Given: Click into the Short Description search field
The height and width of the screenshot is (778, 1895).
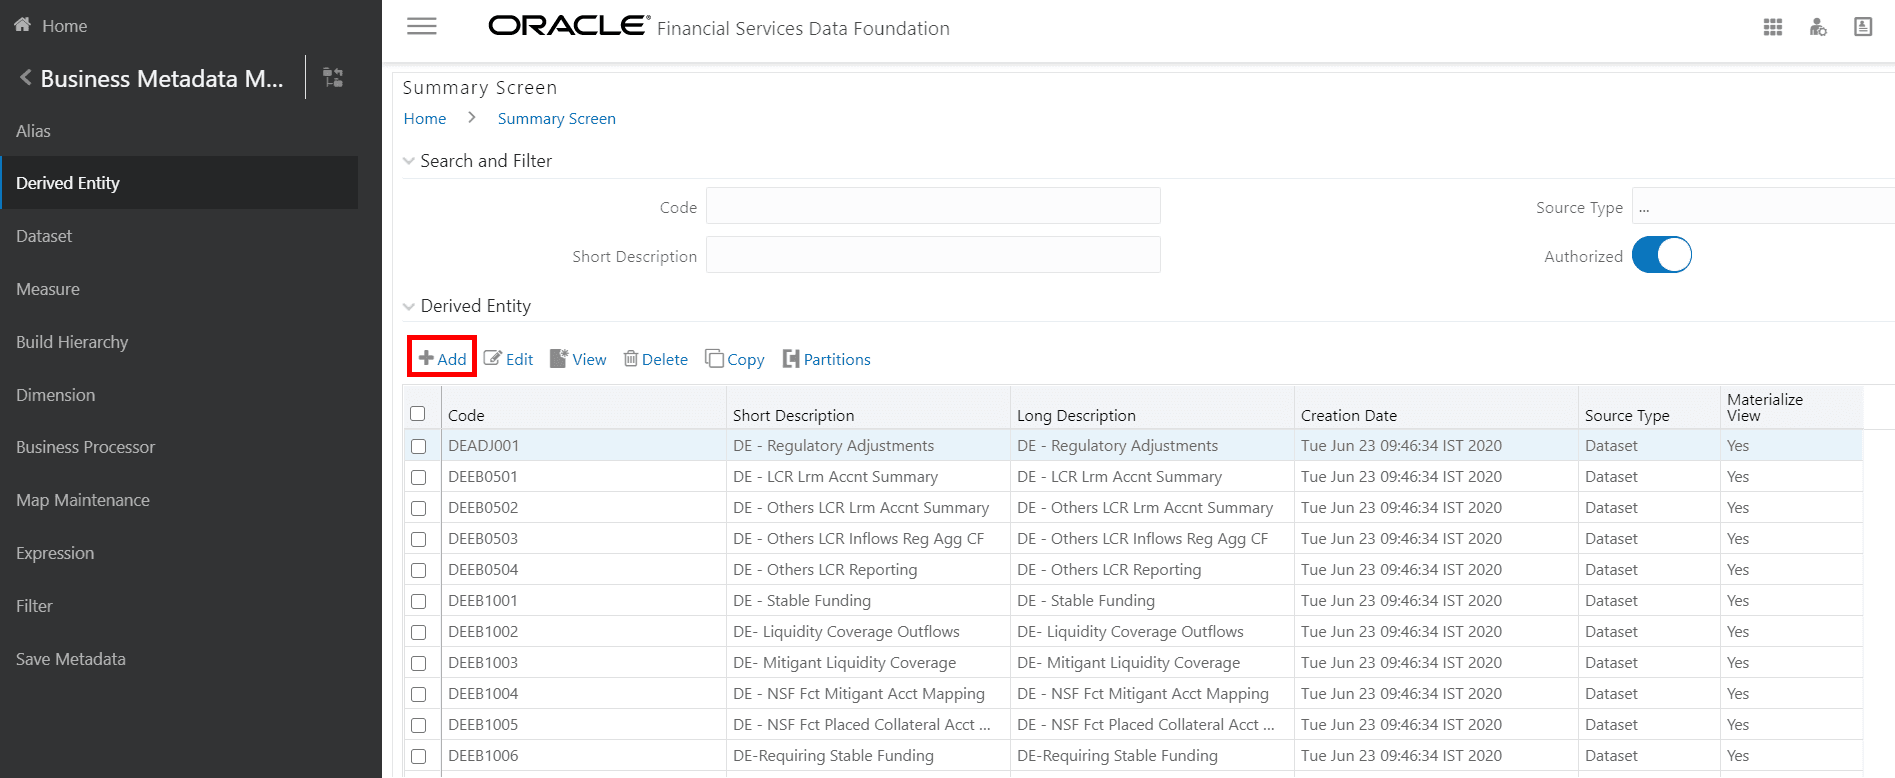Looking at the screenshot, I should click(x=933, y=255).
